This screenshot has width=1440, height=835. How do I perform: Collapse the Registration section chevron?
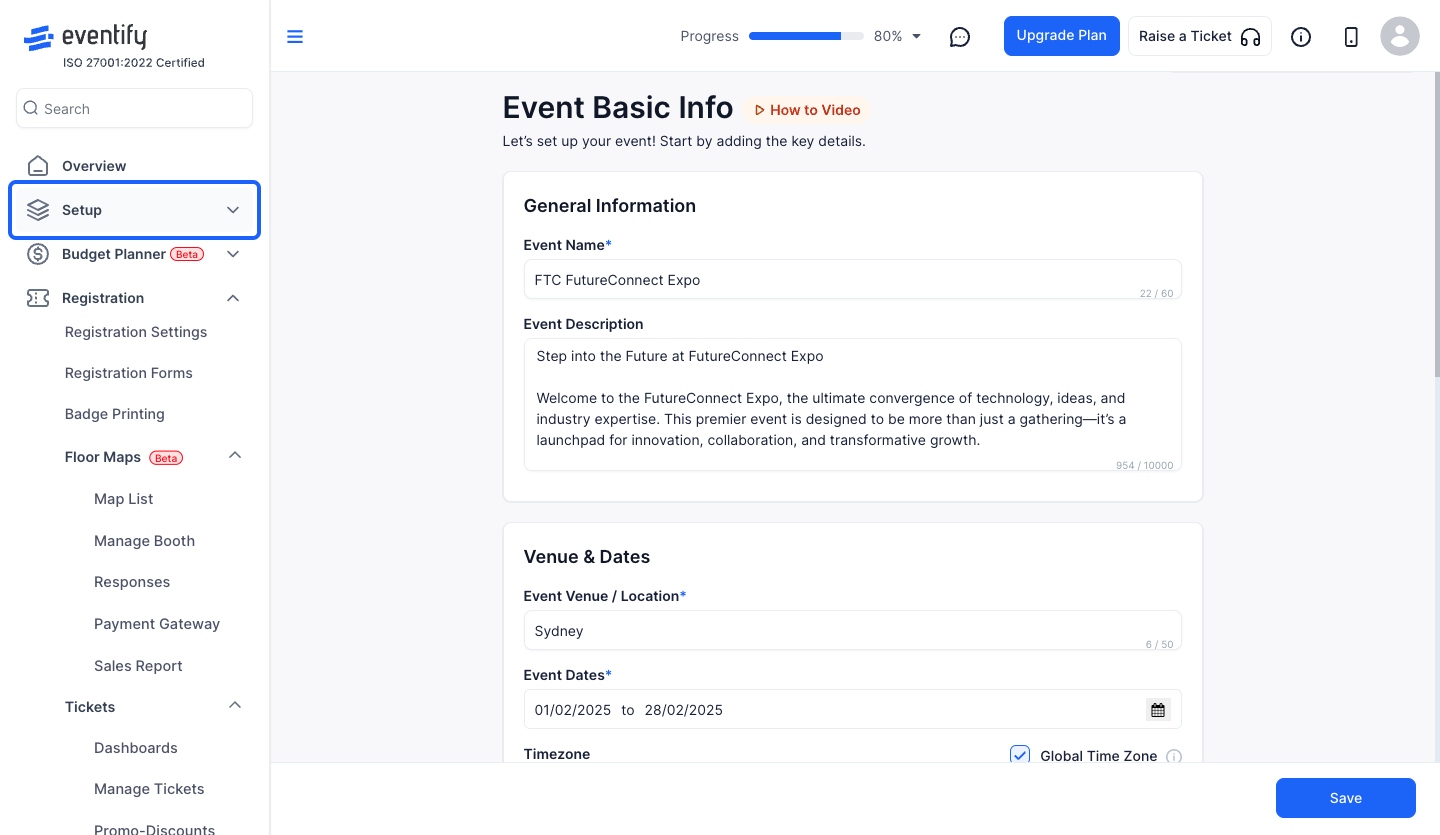pos(233,298)
